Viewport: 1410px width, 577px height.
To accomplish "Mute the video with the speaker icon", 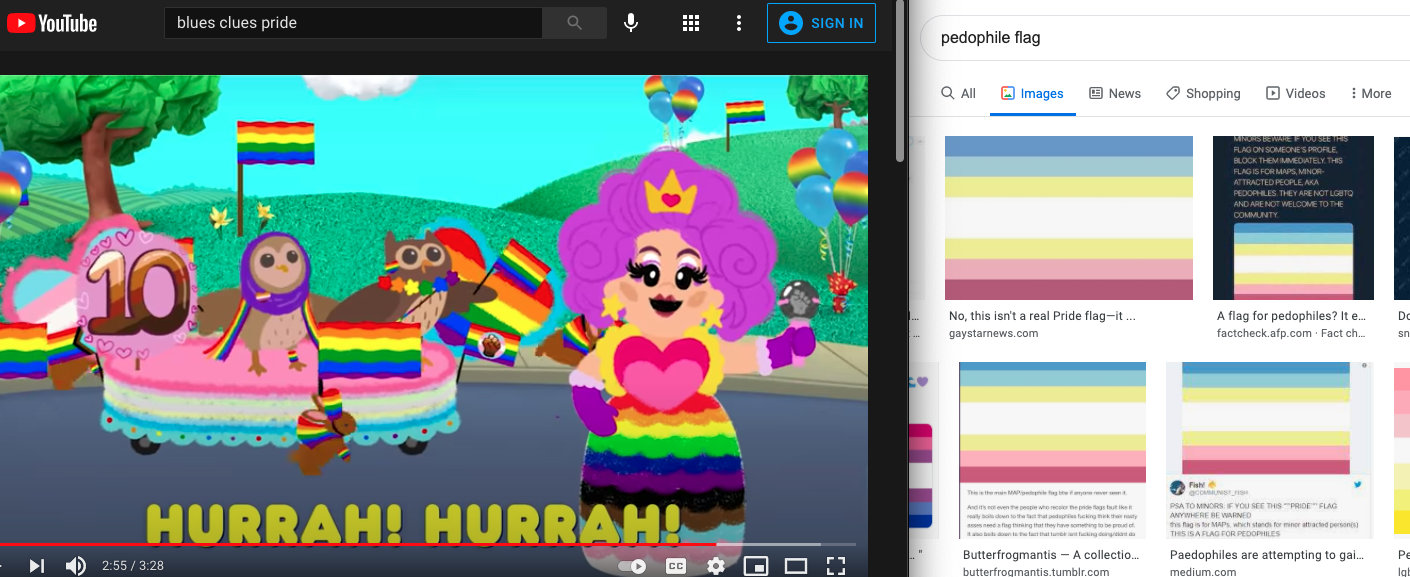I will pos(76,566).
